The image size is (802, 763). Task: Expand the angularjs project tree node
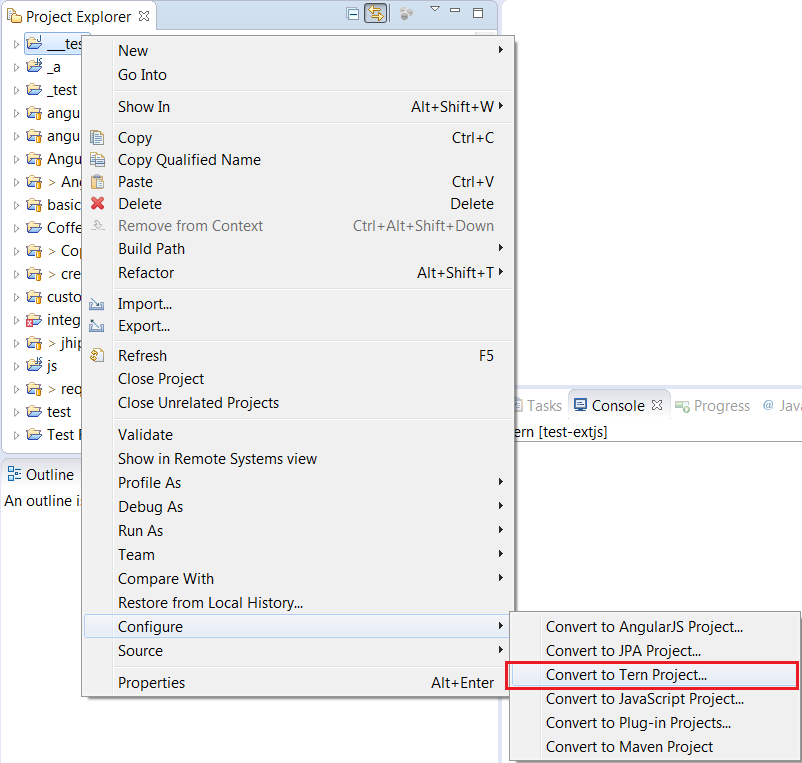click(16, 112)
